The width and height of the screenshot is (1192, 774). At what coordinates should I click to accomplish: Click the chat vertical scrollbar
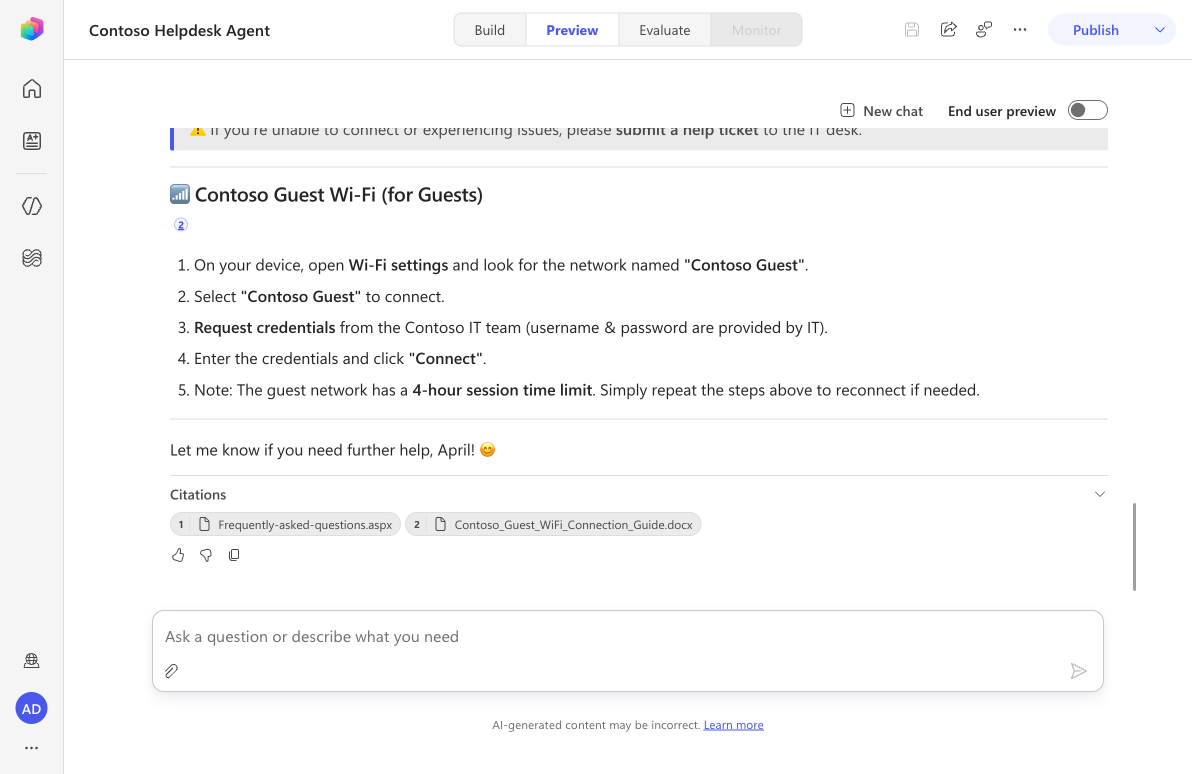coord(1133,547)
